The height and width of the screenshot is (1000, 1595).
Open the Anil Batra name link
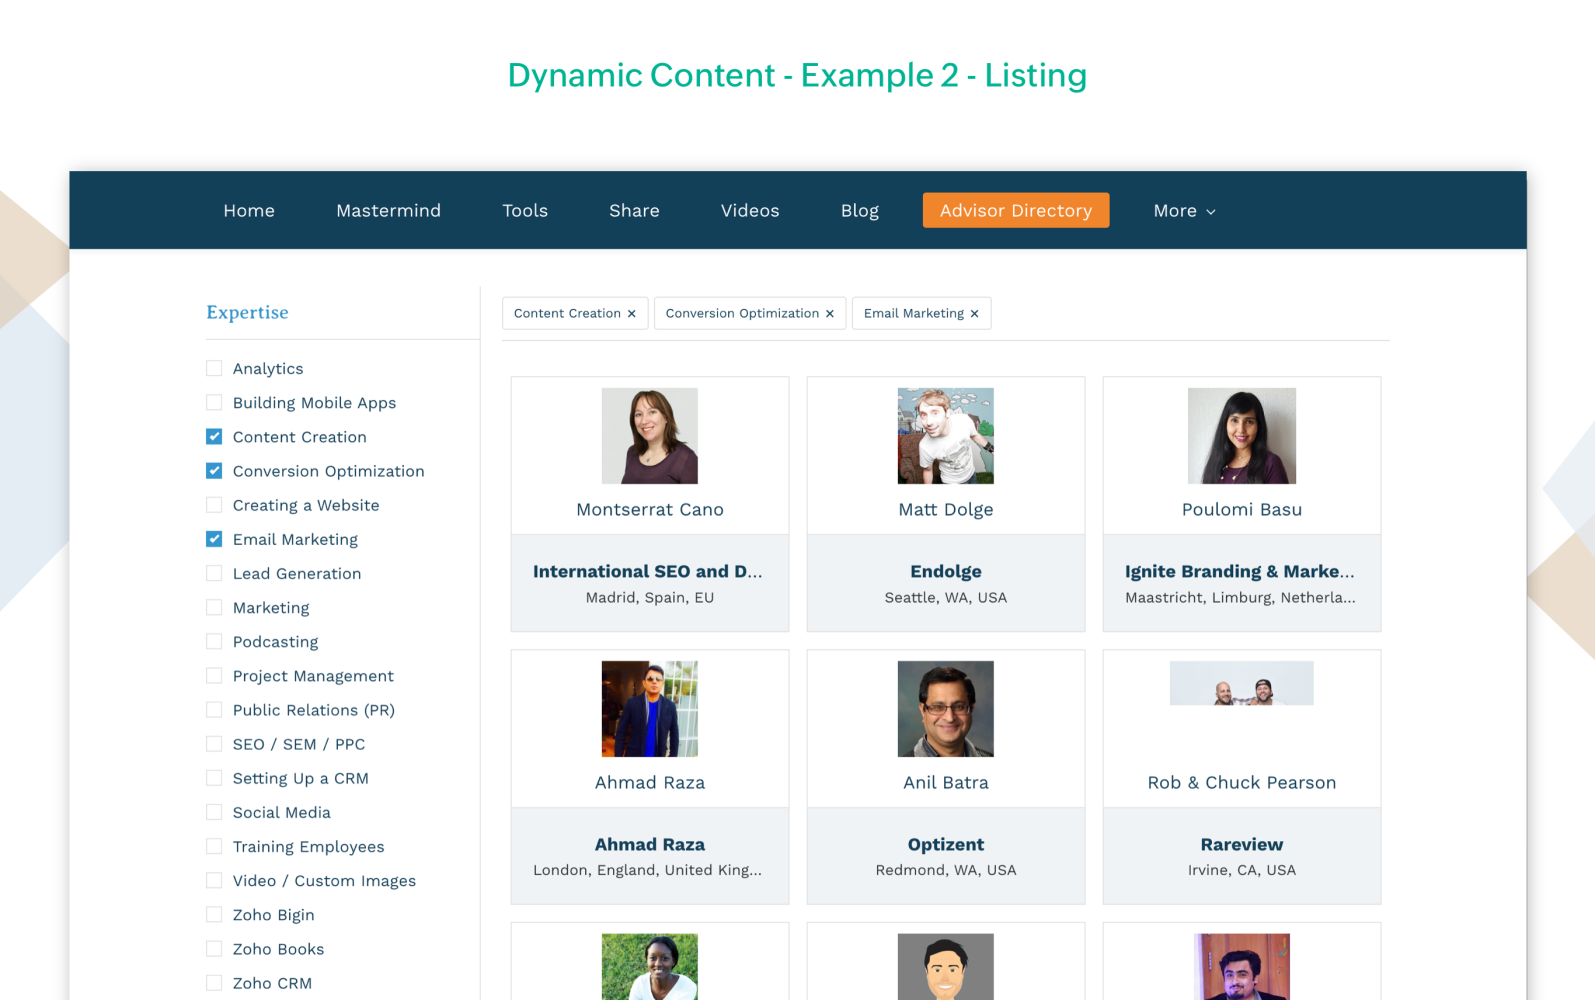pyautogui.click(x=946, y=782)
